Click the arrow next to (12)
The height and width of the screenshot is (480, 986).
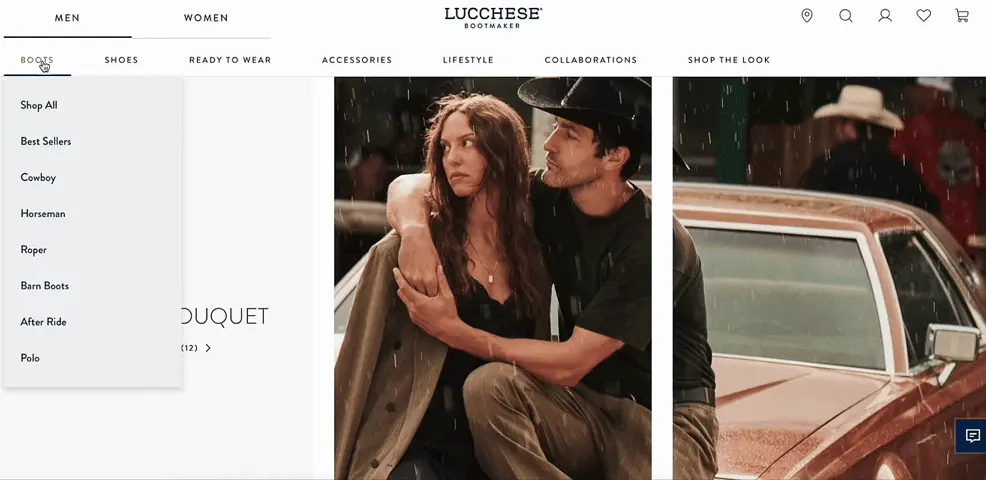[208, 348]
